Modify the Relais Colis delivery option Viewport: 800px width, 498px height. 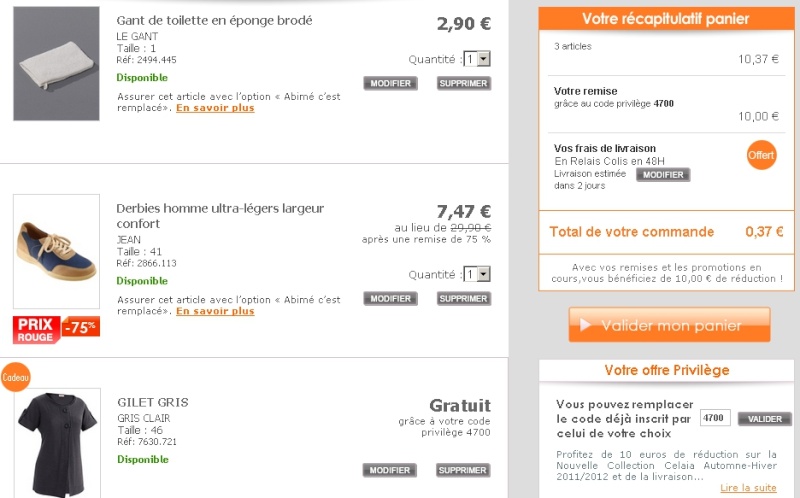(663, 175)
